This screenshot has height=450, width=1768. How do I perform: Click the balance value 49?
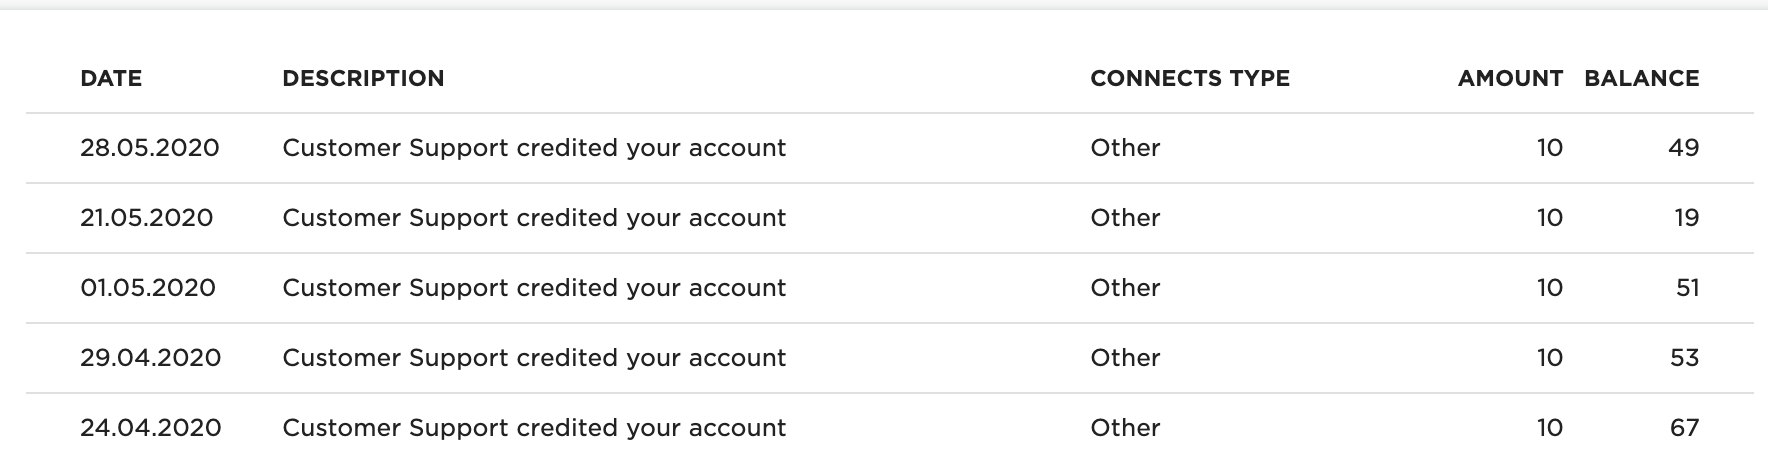click(x=1684, y=148)
